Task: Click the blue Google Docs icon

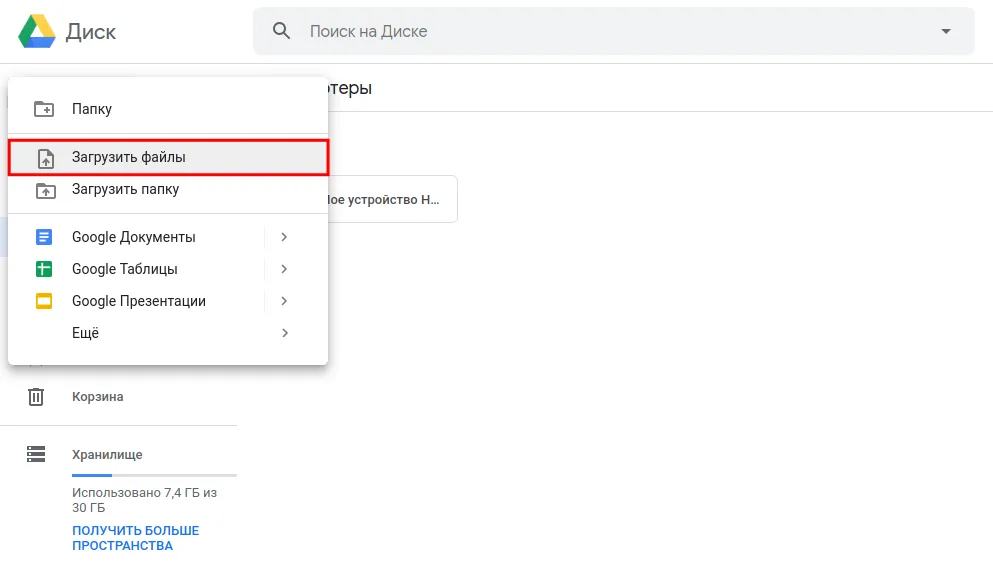Action: pos(44,237)
